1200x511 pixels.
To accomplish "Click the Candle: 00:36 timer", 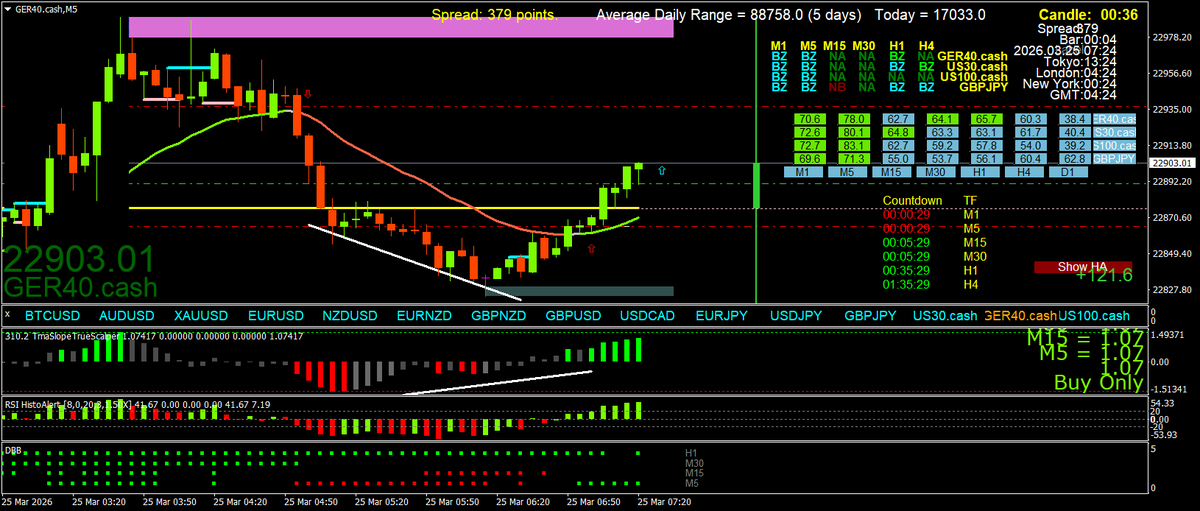I will [1087, 14].
